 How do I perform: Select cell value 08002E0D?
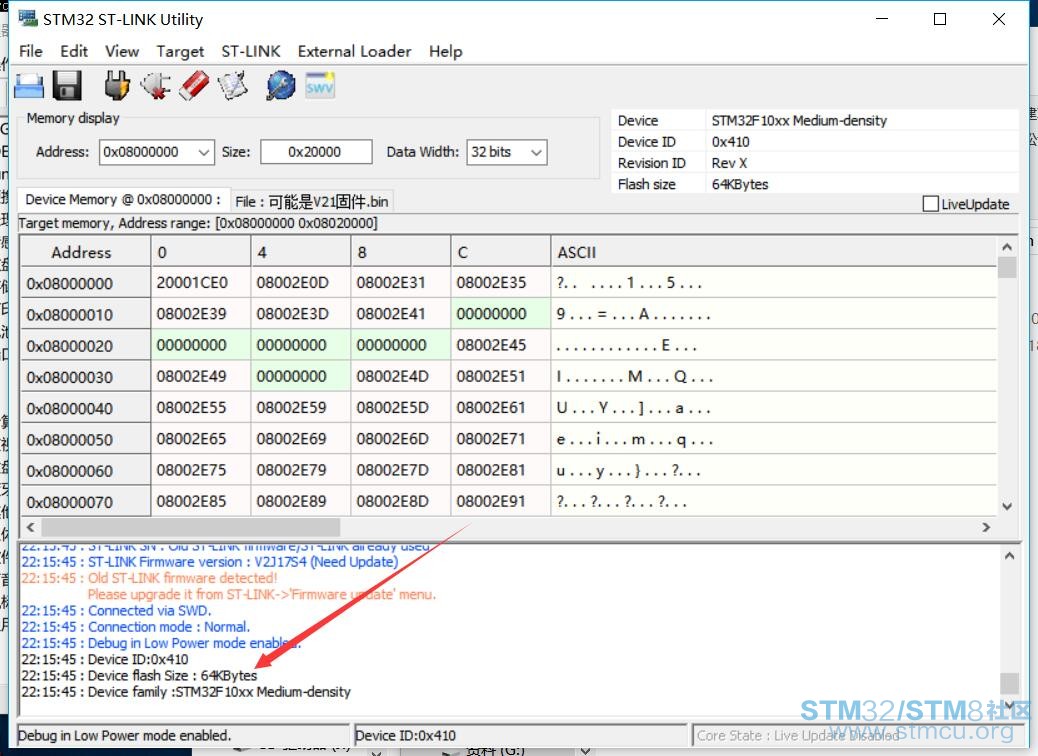(x=301, y=283)
